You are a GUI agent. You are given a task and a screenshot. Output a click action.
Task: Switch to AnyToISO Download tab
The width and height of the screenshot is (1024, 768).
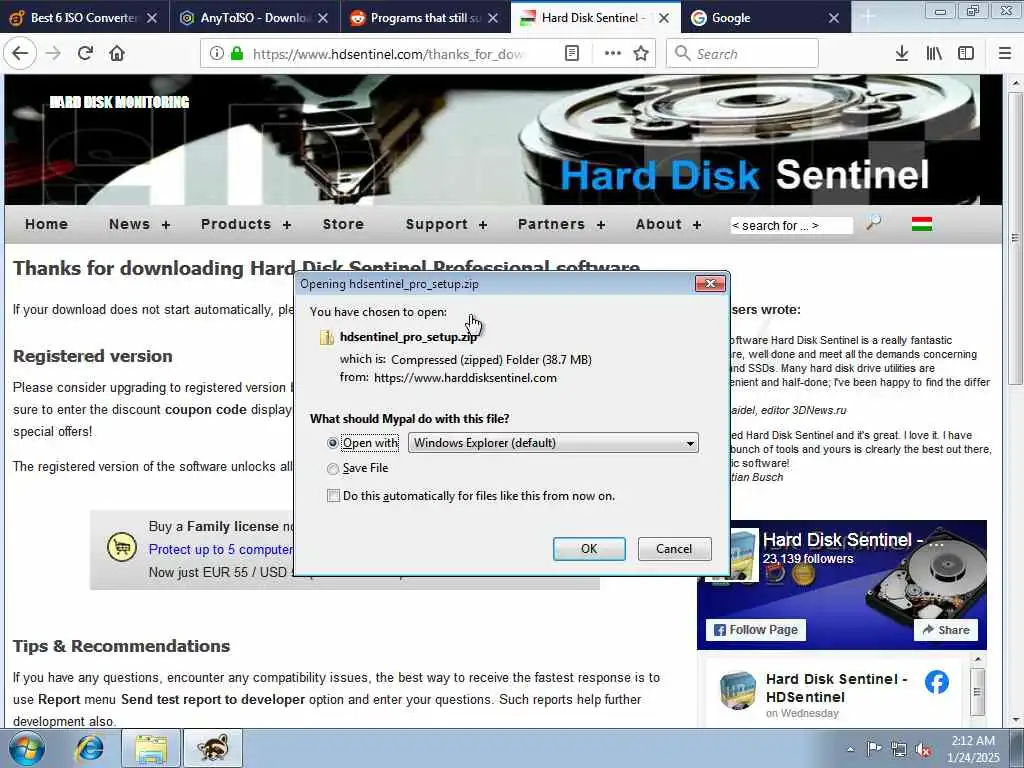[x=255, y=18]
